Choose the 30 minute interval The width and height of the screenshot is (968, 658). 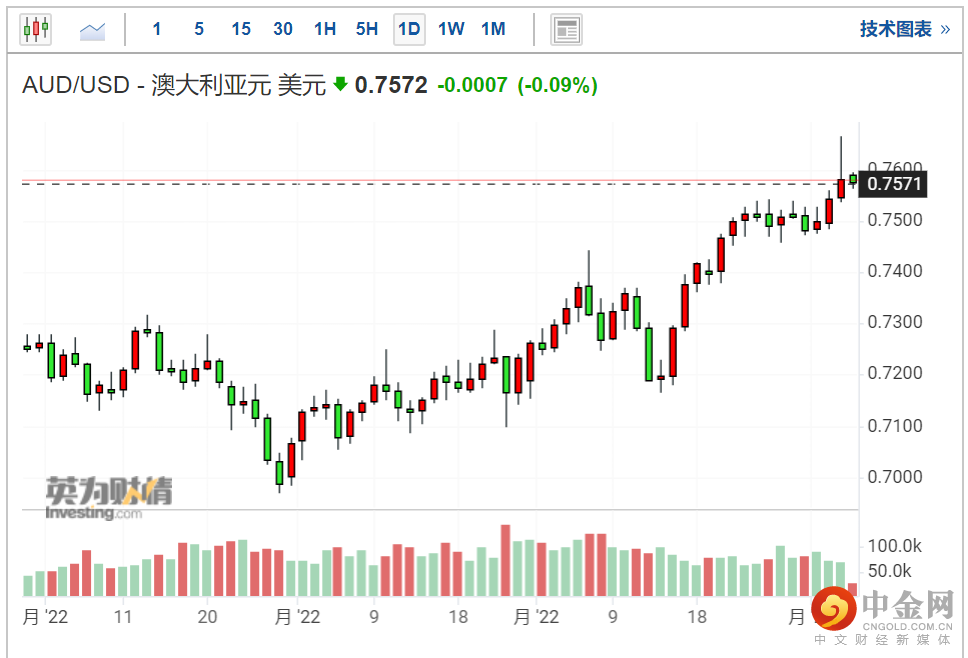point(283,29)
